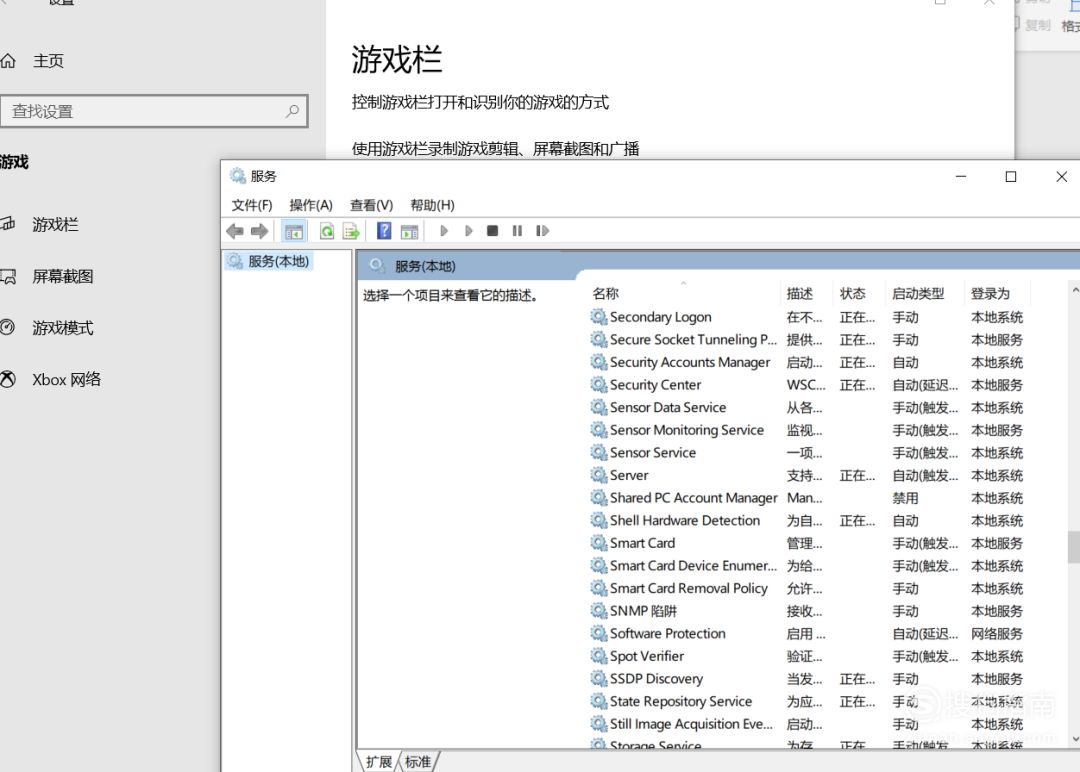Open the 帮助(H) menu
This screenshot has height=772, width=1080.
pyautogui.click(x=432, y=205)
